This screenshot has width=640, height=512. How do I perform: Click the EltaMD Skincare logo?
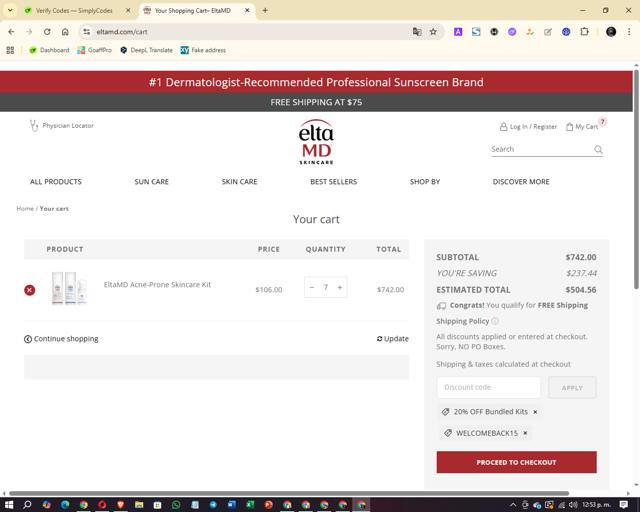point(316,142)
